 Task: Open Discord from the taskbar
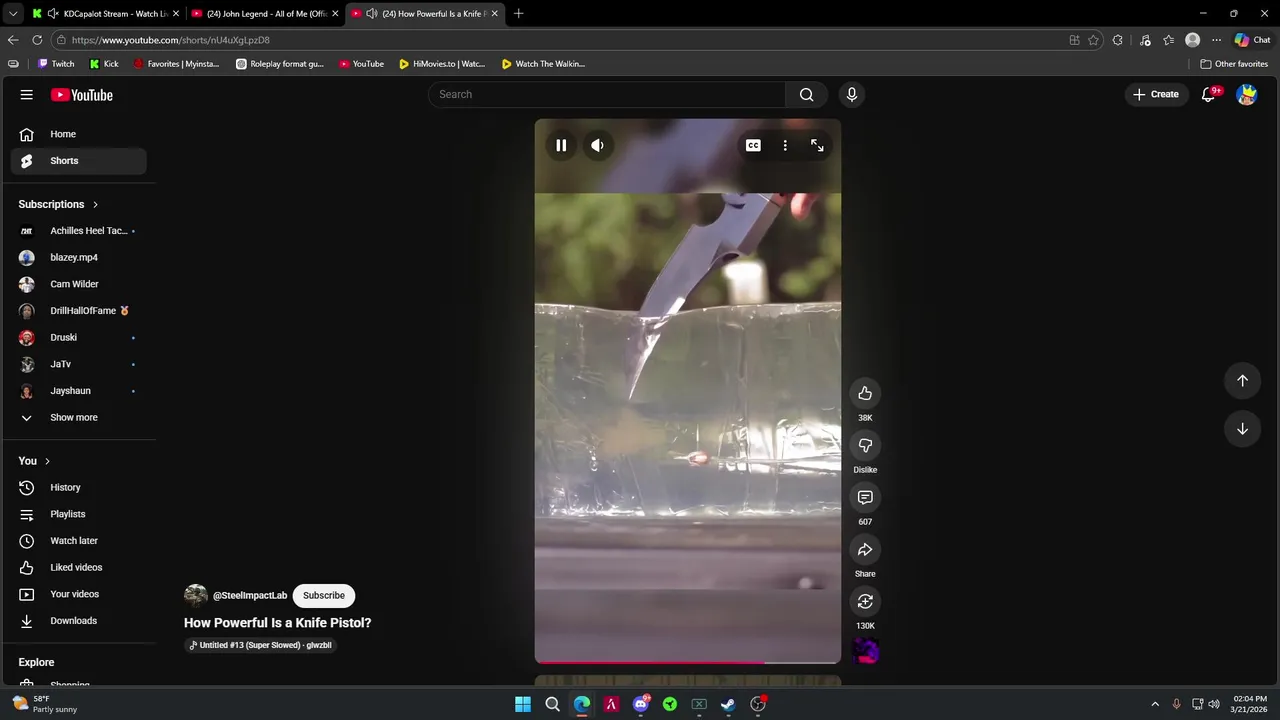pyautogui.click(x=641, y=704)
